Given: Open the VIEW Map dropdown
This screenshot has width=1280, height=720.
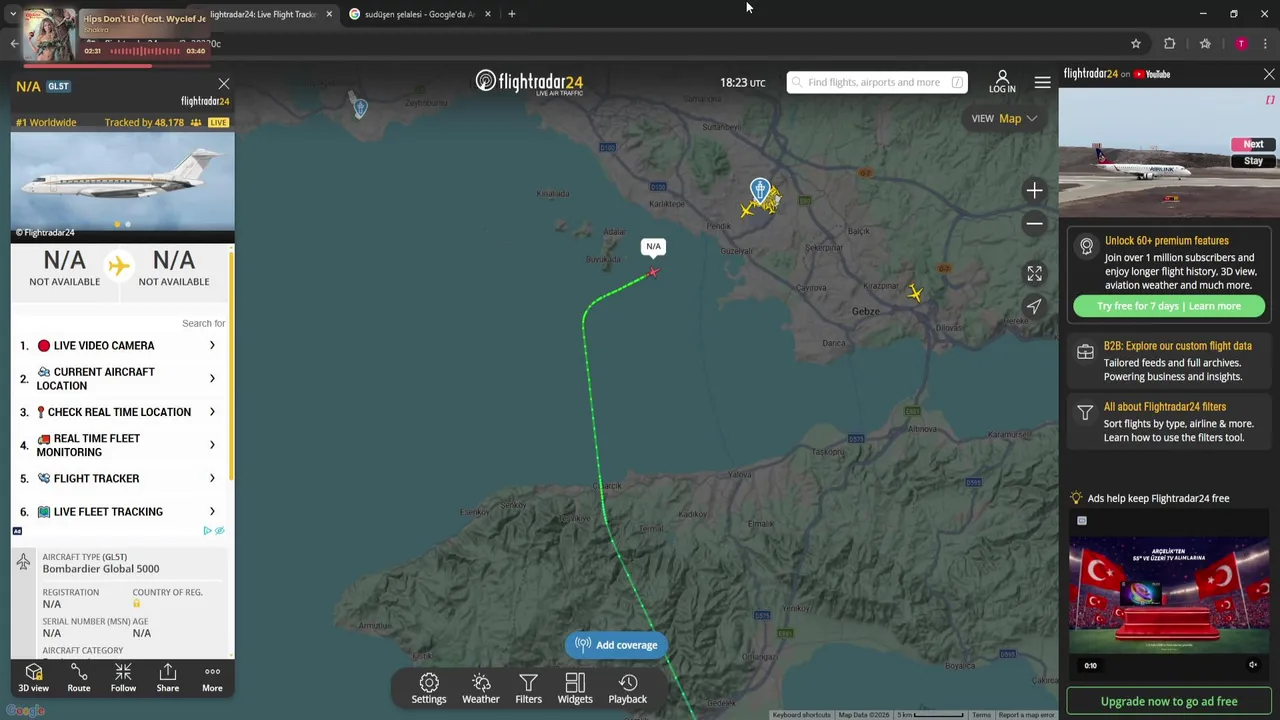Looking at the screenshot, I should 1005,119.
